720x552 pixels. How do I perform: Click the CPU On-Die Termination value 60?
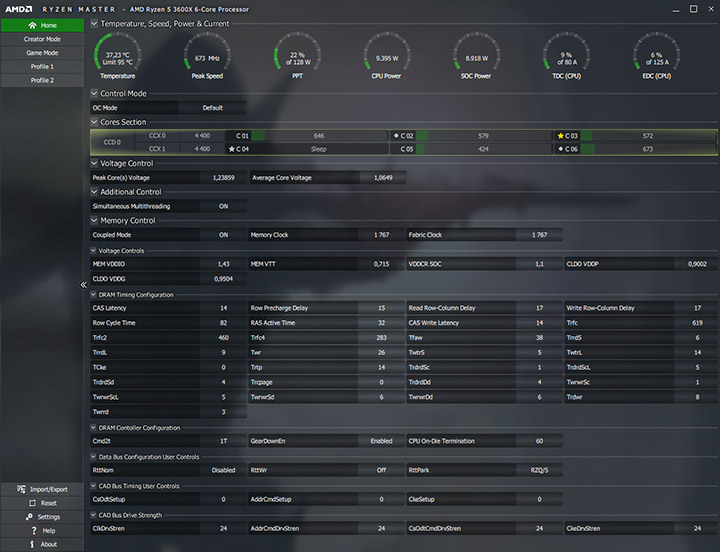click(539, 441)
